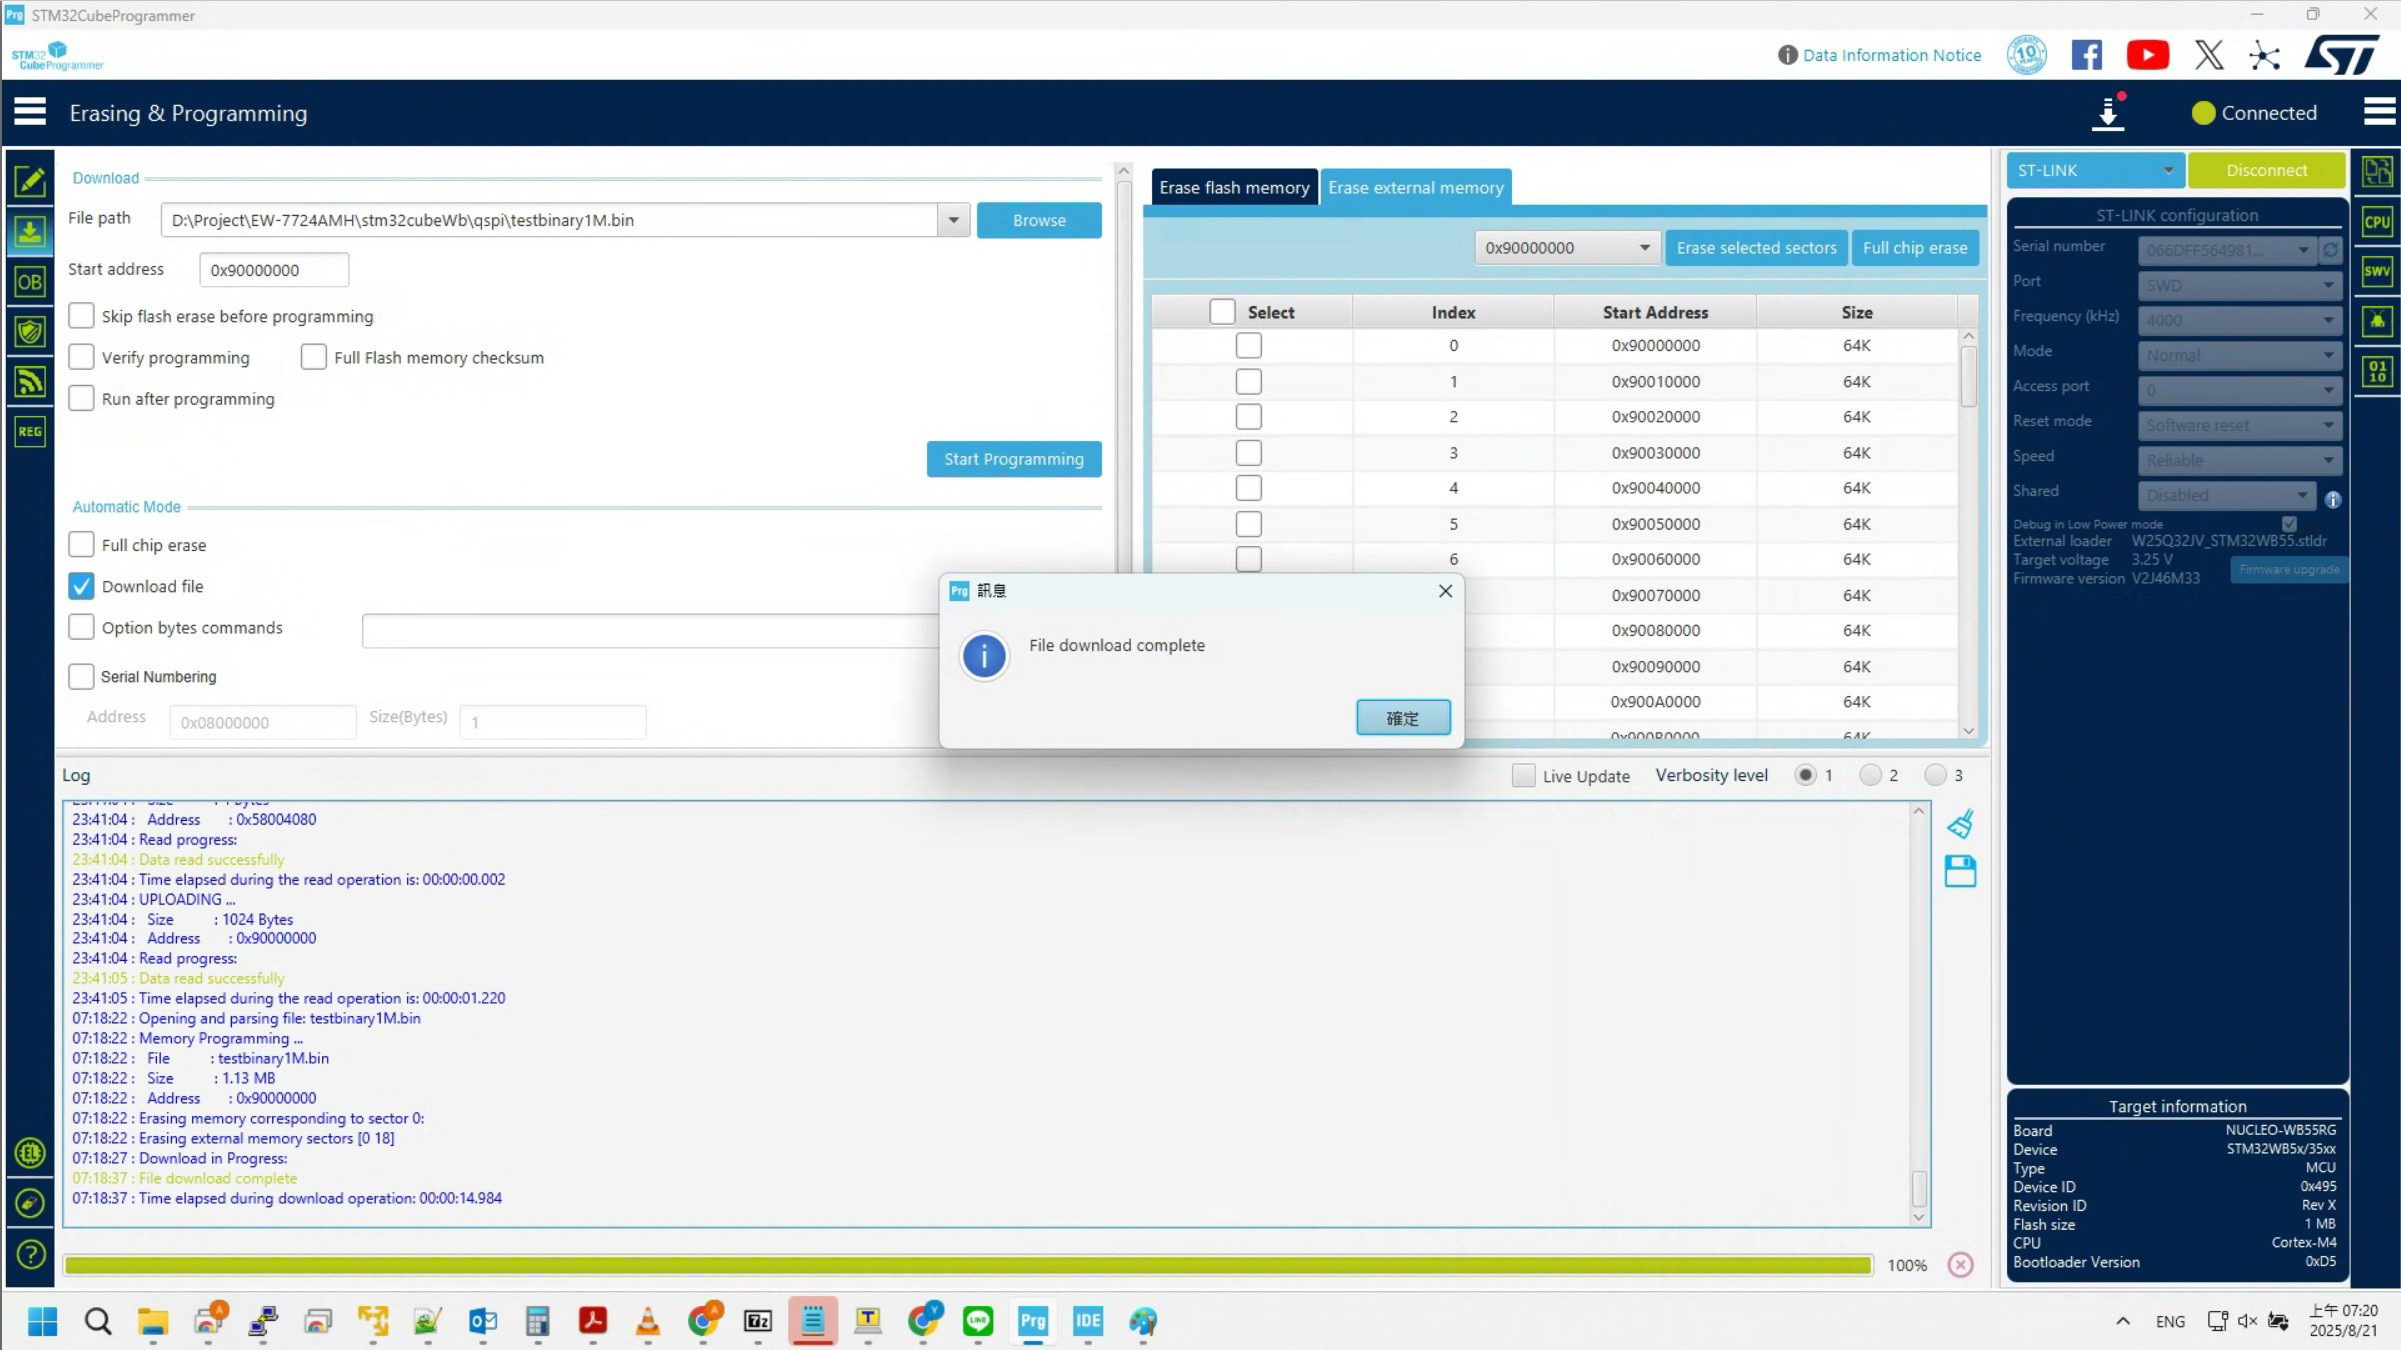Open the YouTube icon in header
This screenshot has width=2401, height=1350.
2147,55
